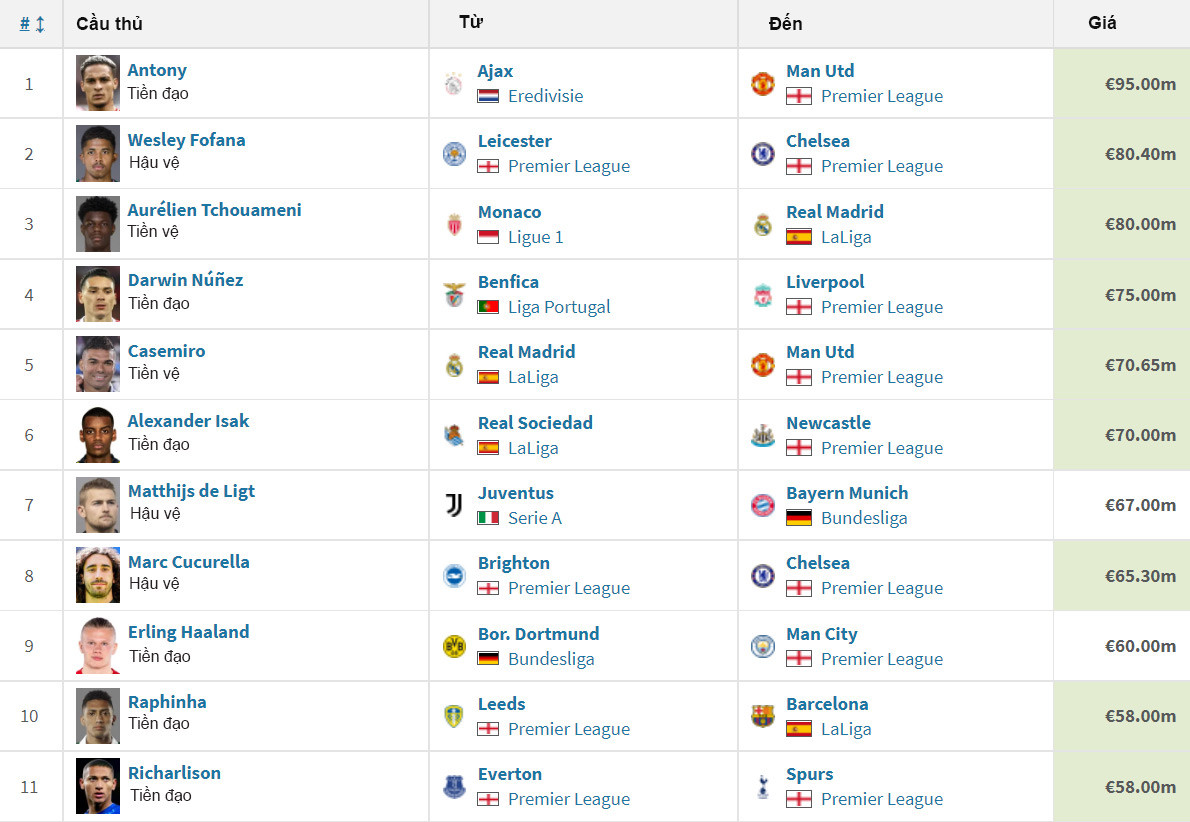Click the Bayern Munich crest icon
The image size is (1190, 822).
[x=763, y=505]
